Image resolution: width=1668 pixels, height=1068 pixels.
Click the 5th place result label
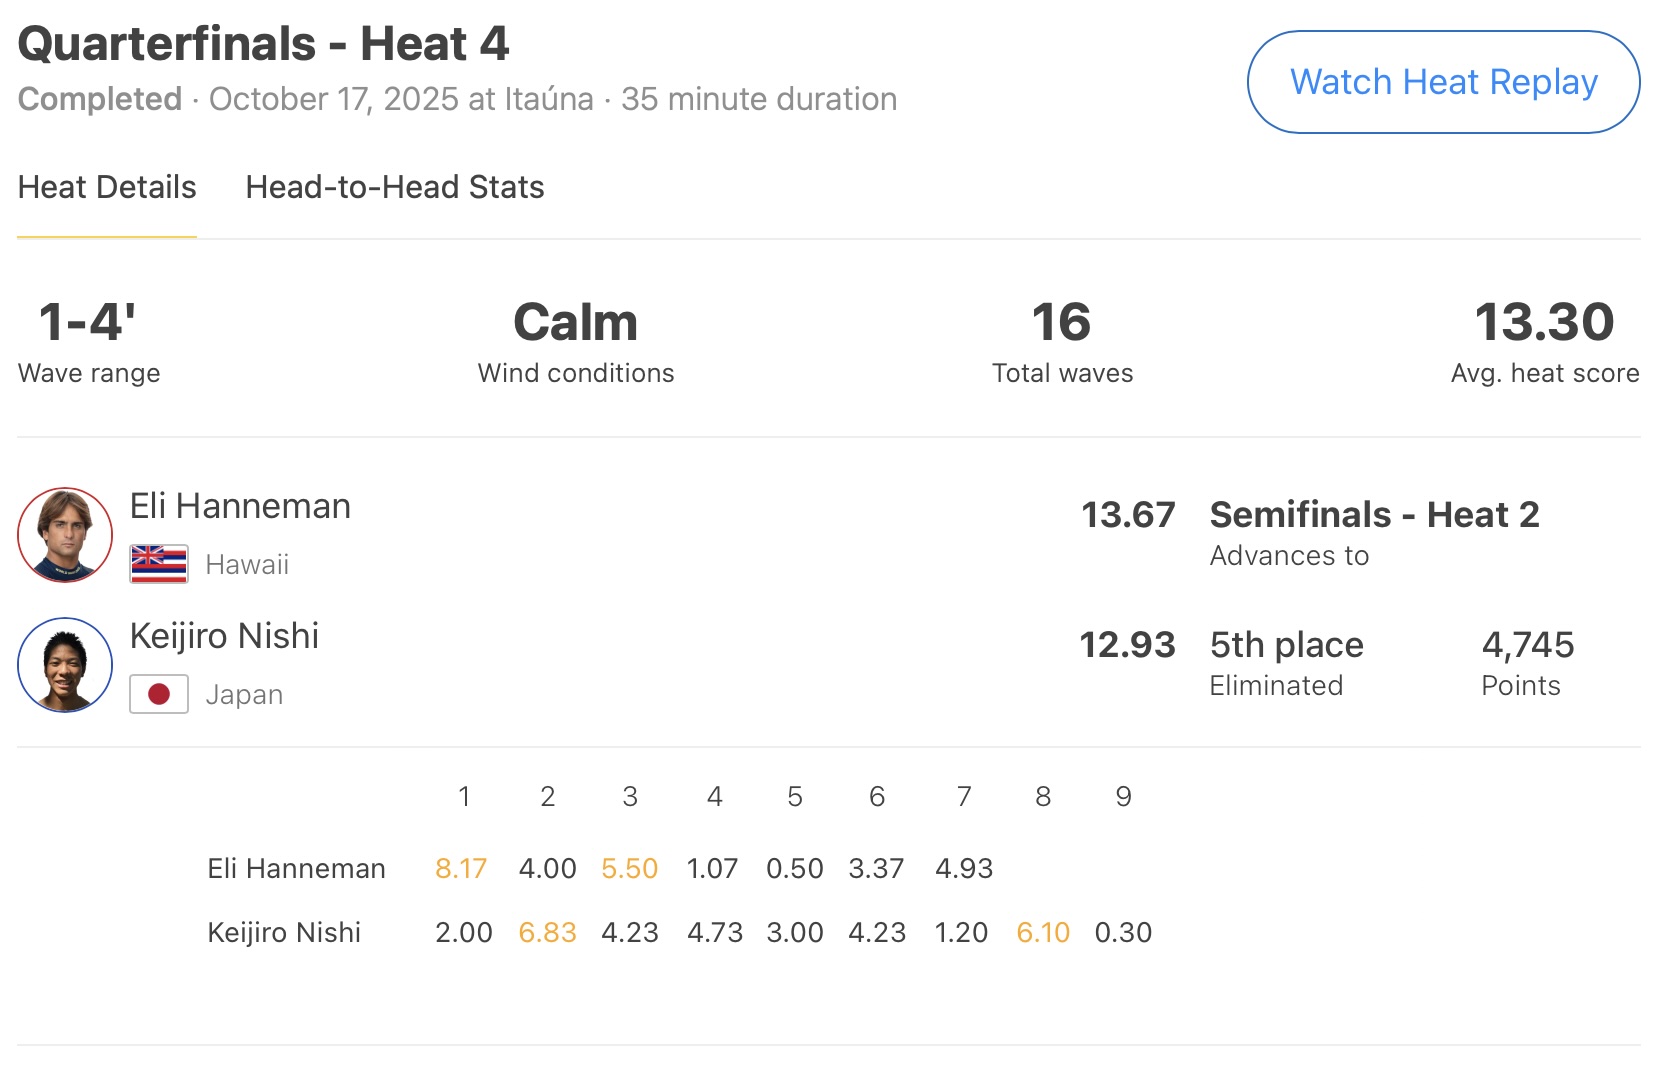click(1286, 645)
